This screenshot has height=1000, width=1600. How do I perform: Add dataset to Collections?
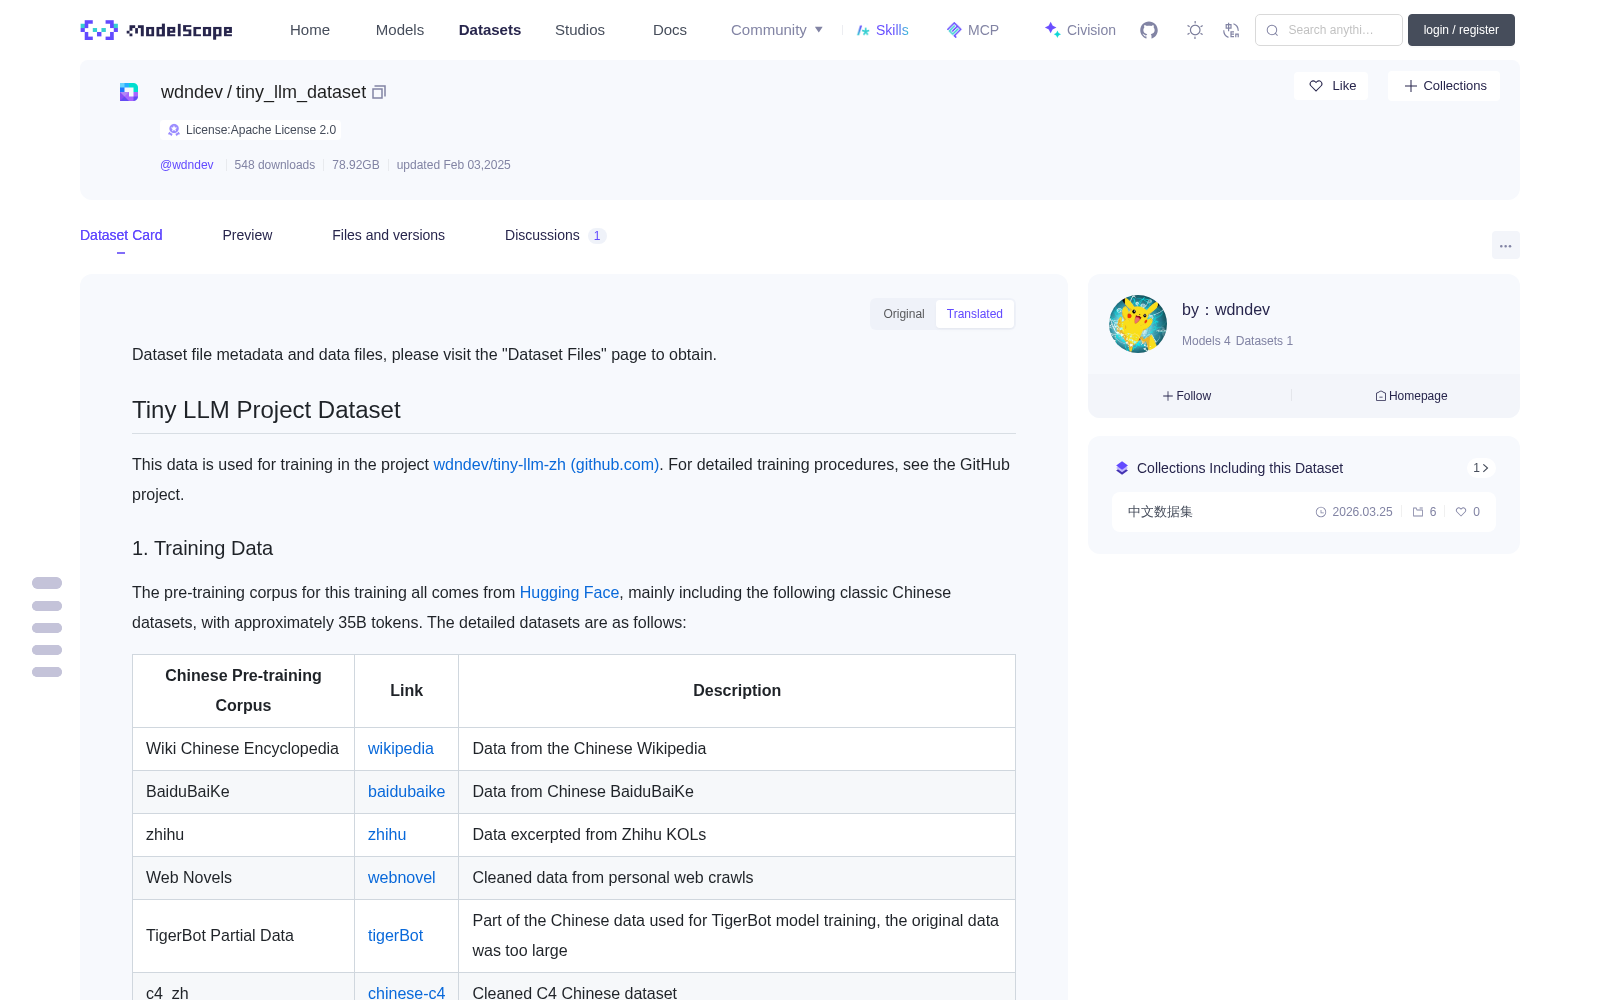click(1444, 86)
